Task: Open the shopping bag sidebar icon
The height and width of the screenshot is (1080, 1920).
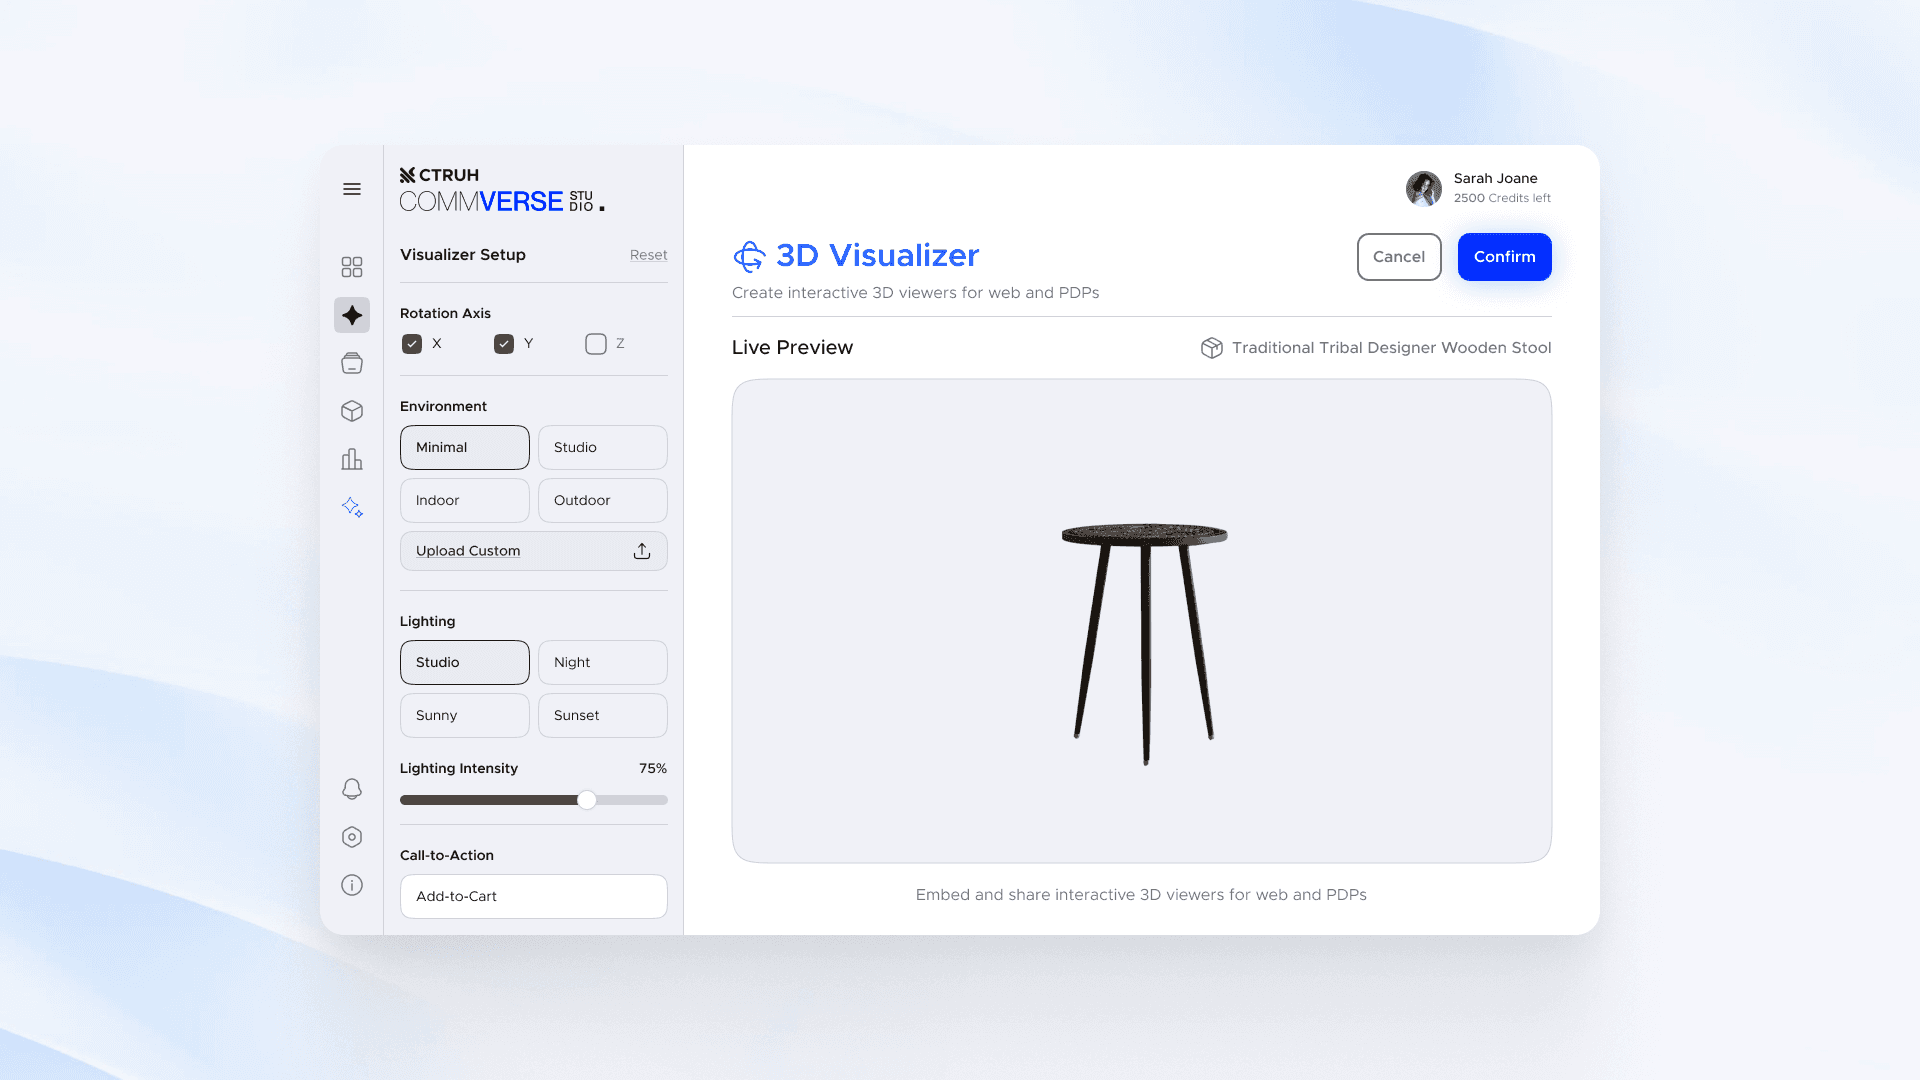Action: click(x=352, y=363)
